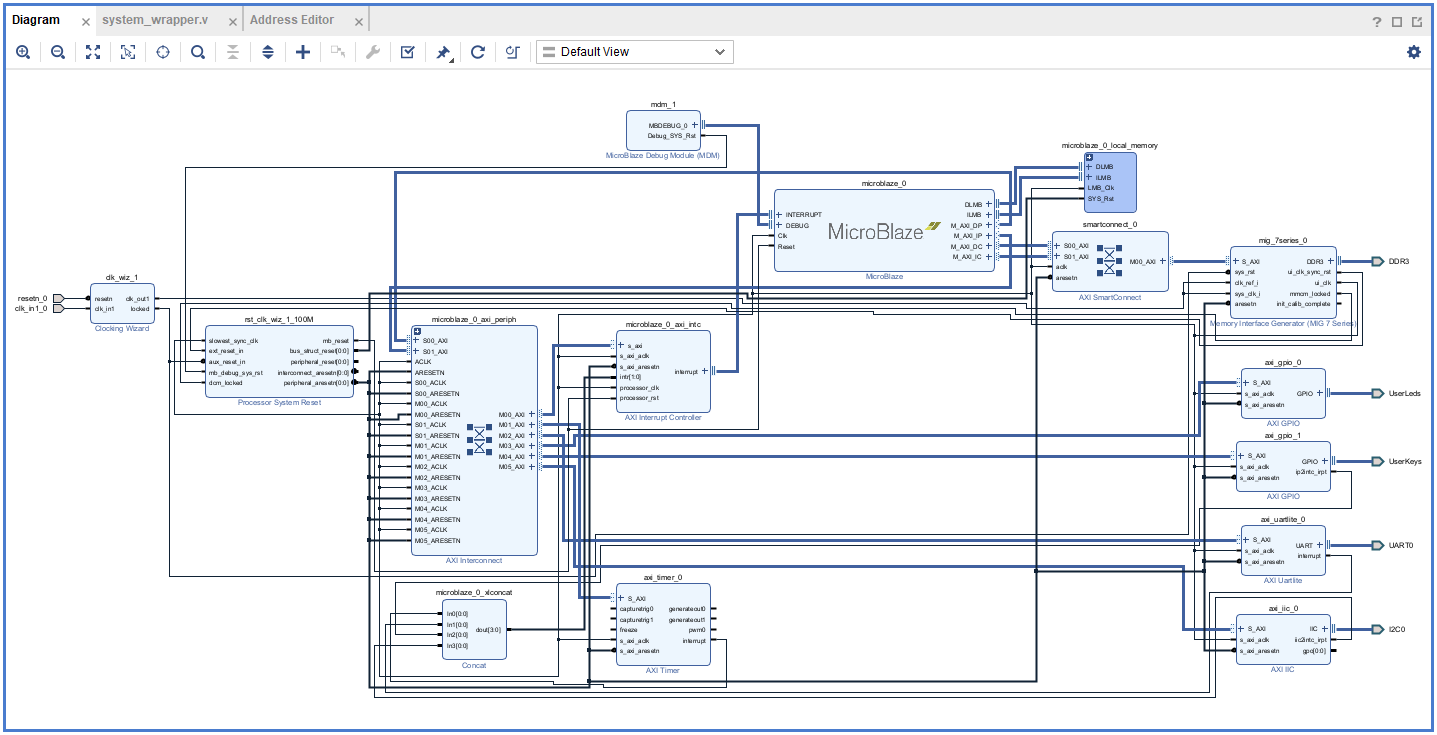Select the axi_timer_0 block
Image resolution: width=1437 pixels, height=735 pixels.
[662, 624]
